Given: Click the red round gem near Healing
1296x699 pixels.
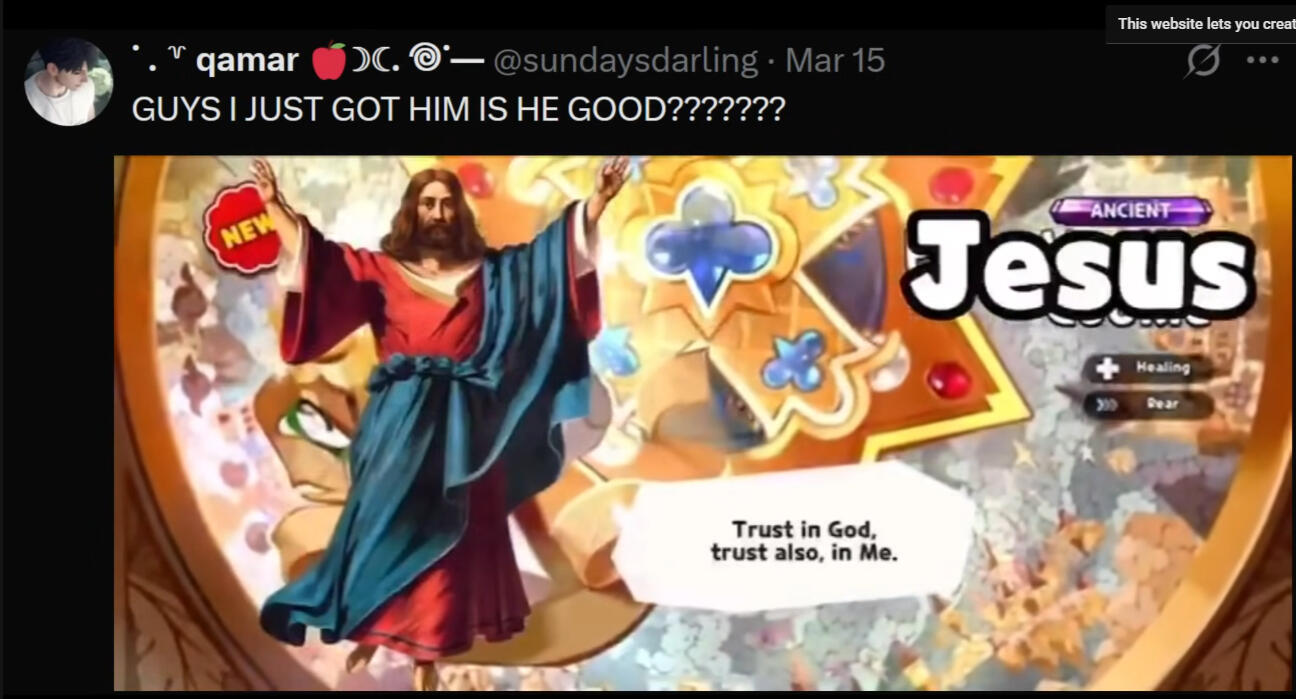Looking at the screenshot, I should tap(948, 381).
